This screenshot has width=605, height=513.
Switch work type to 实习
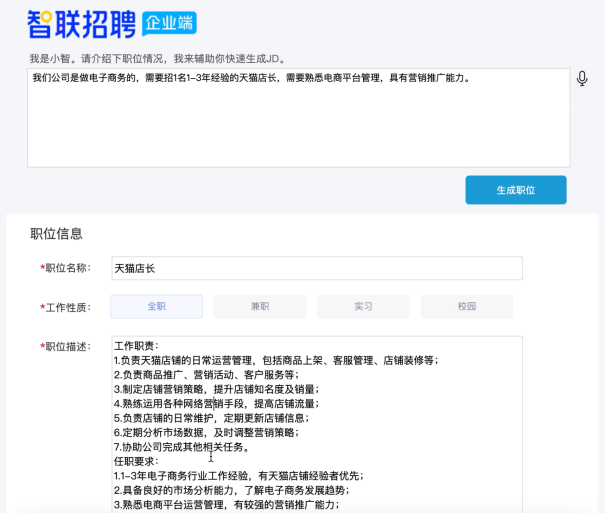click(363, 306)
